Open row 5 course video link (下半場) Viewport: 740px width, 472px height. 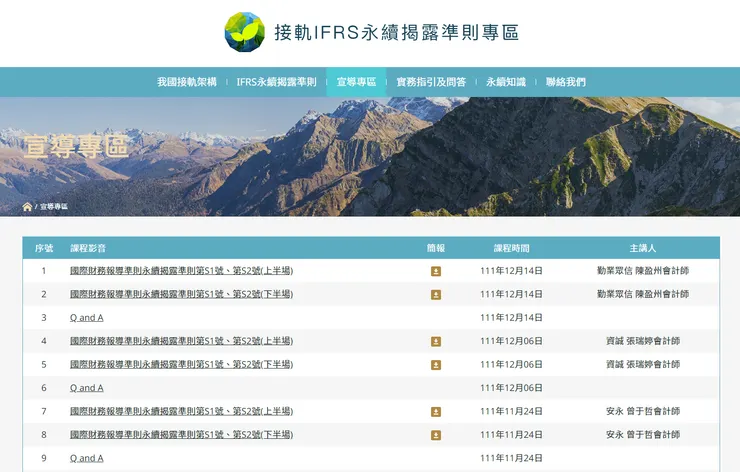tap(182, 364)
